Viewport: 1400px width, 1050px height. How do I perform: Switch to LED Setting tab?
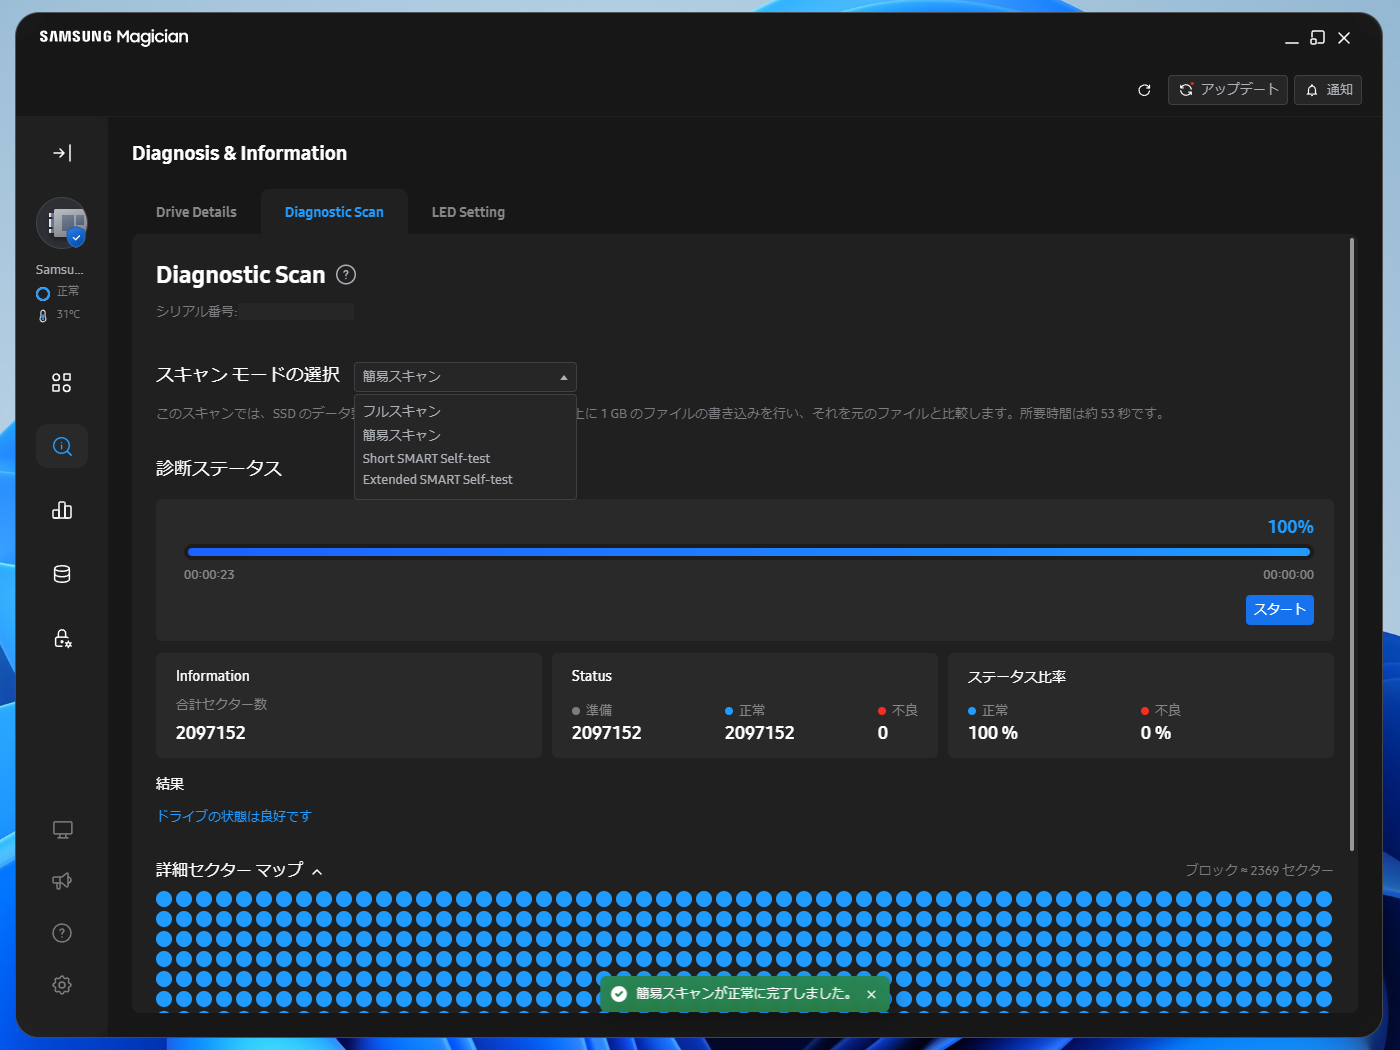468,212
